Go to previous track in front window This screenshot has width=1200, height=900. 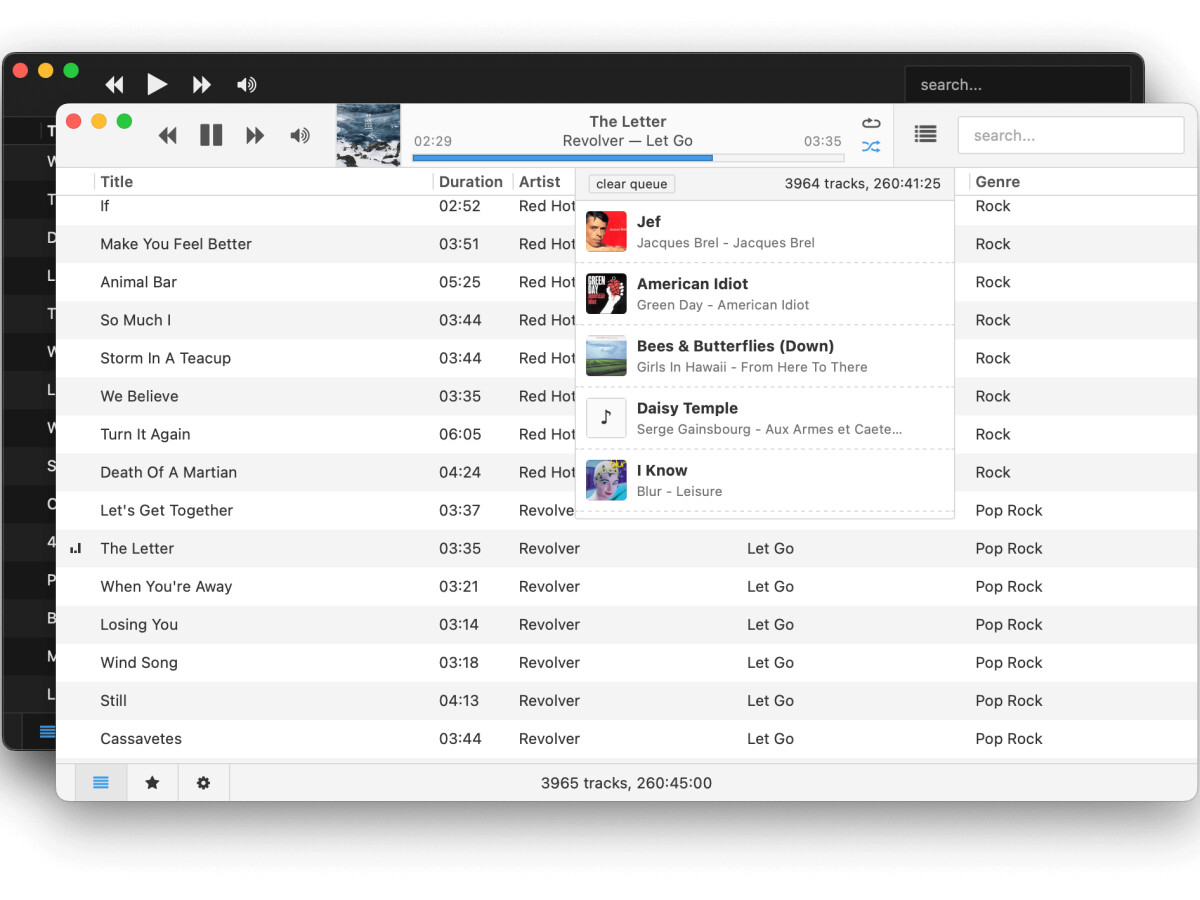167,135
